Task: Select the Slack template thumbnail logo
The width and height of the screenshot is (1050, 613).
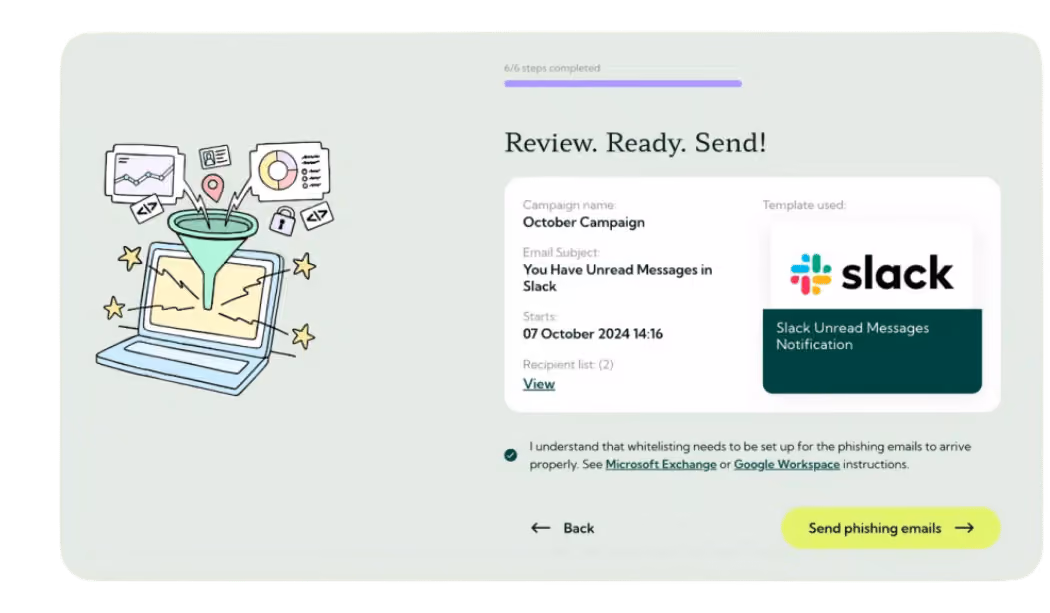Action: point(871,272)
